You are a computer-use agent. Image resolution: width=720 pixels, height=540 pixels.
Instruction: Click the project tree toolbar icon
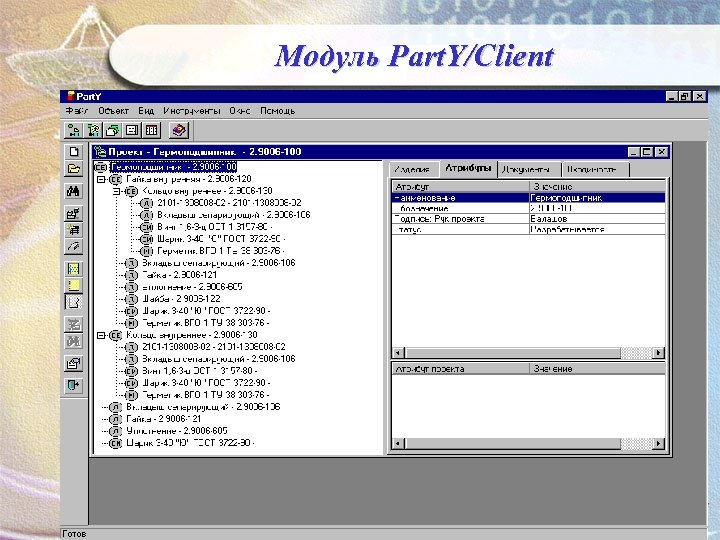73,130
